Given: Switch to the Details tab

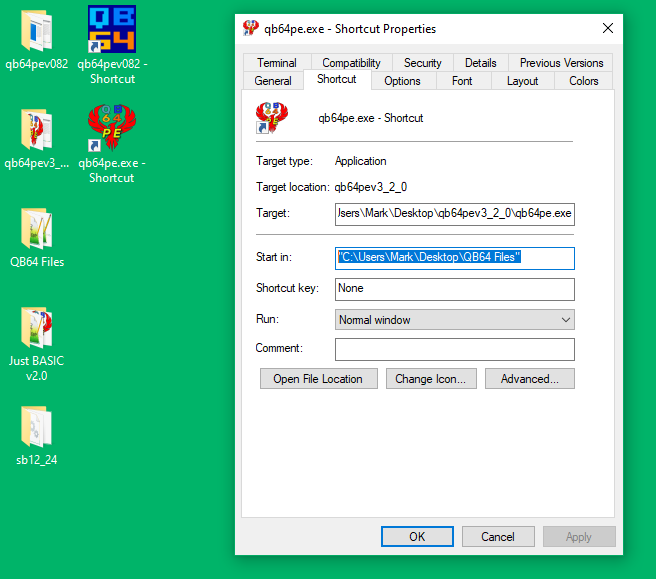Looking at the screenshot, I should click(481, 63).
